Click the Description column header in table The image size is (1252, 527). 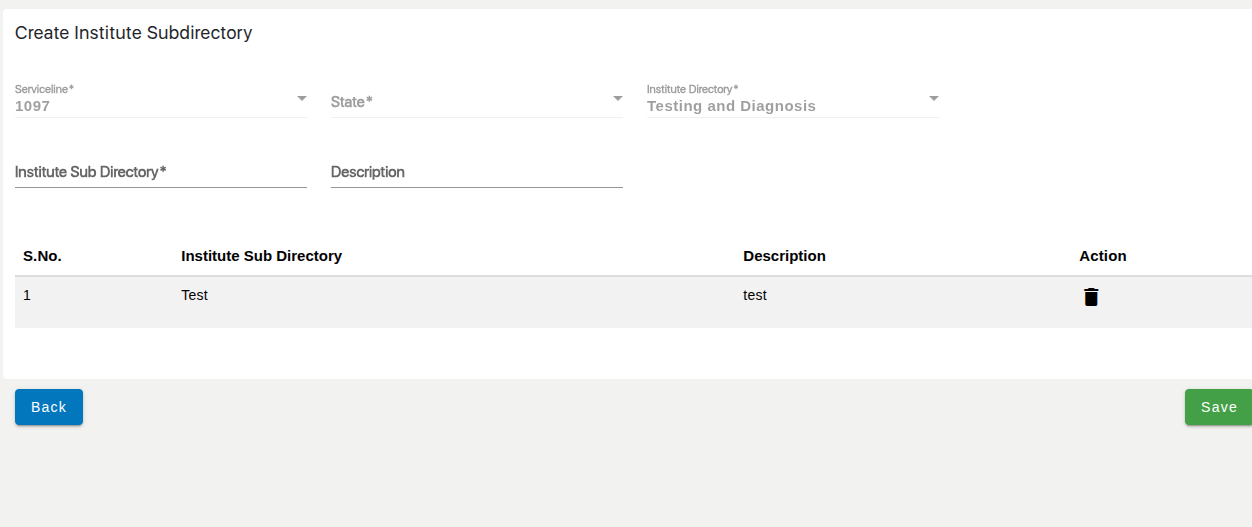pos(784,256)
